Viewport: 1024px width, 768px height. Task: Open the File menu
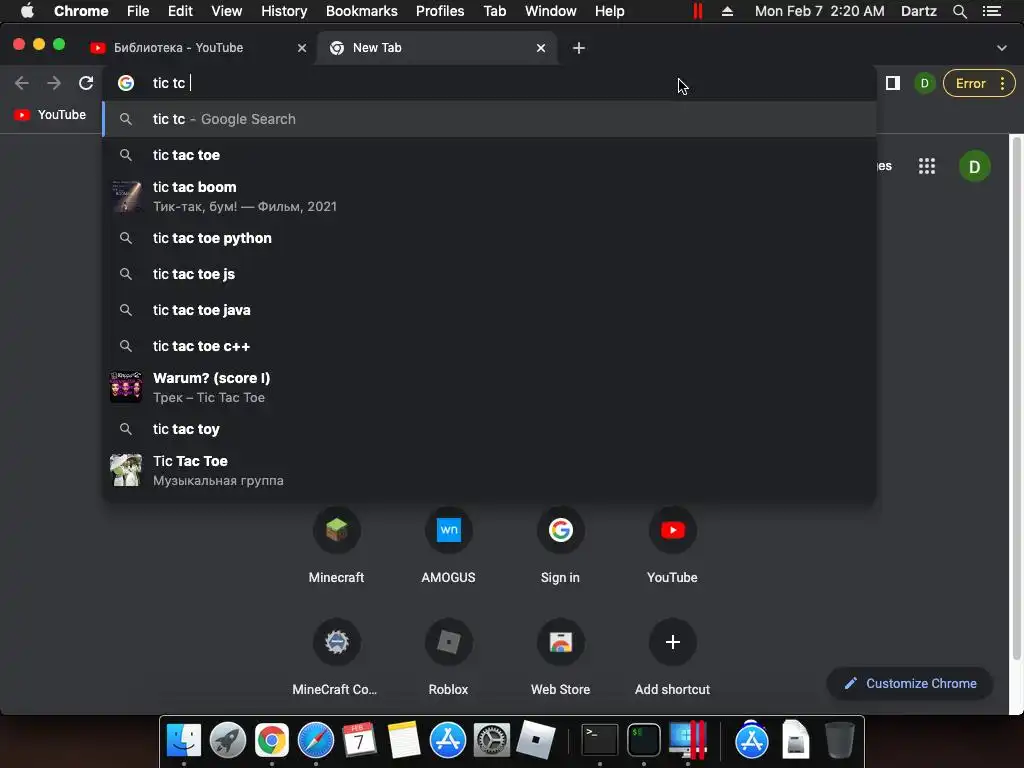click(x=138, y=11)
